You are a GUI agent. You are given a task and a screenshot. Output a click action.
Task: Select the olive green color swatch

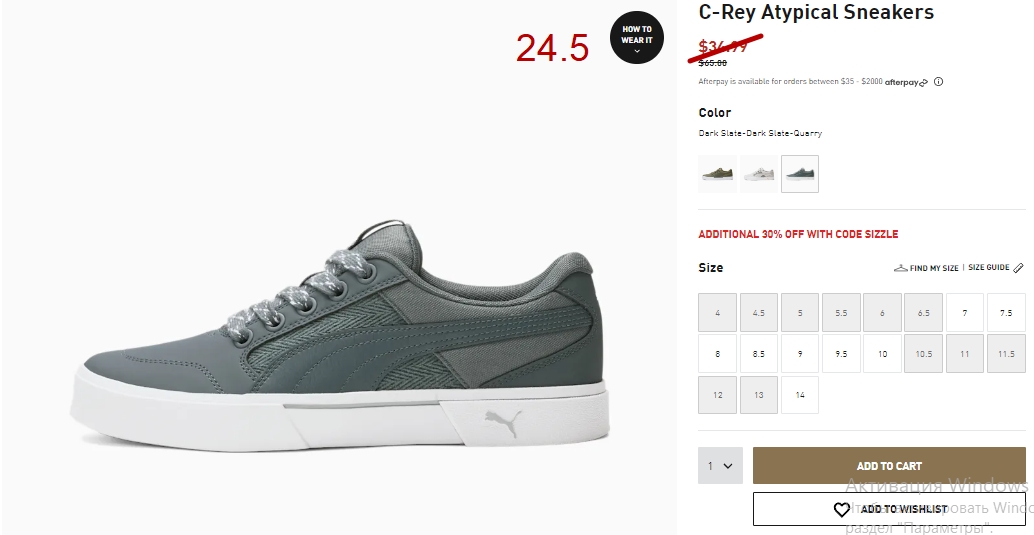click(x=717, y=174)
